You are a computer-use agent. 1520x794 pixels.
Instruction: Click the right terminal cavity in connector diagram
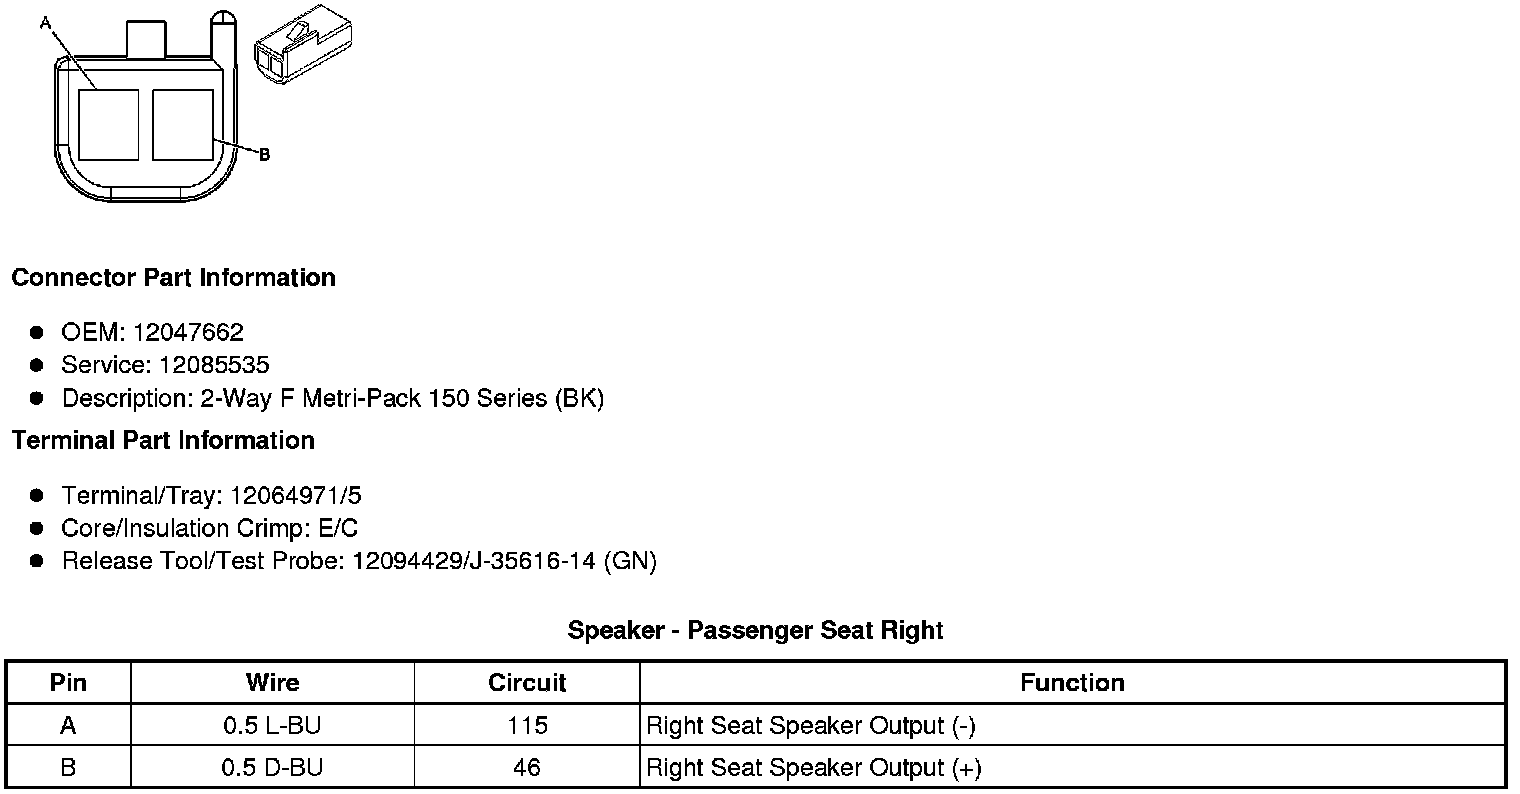pyautogui.click(x=182, y=124)
